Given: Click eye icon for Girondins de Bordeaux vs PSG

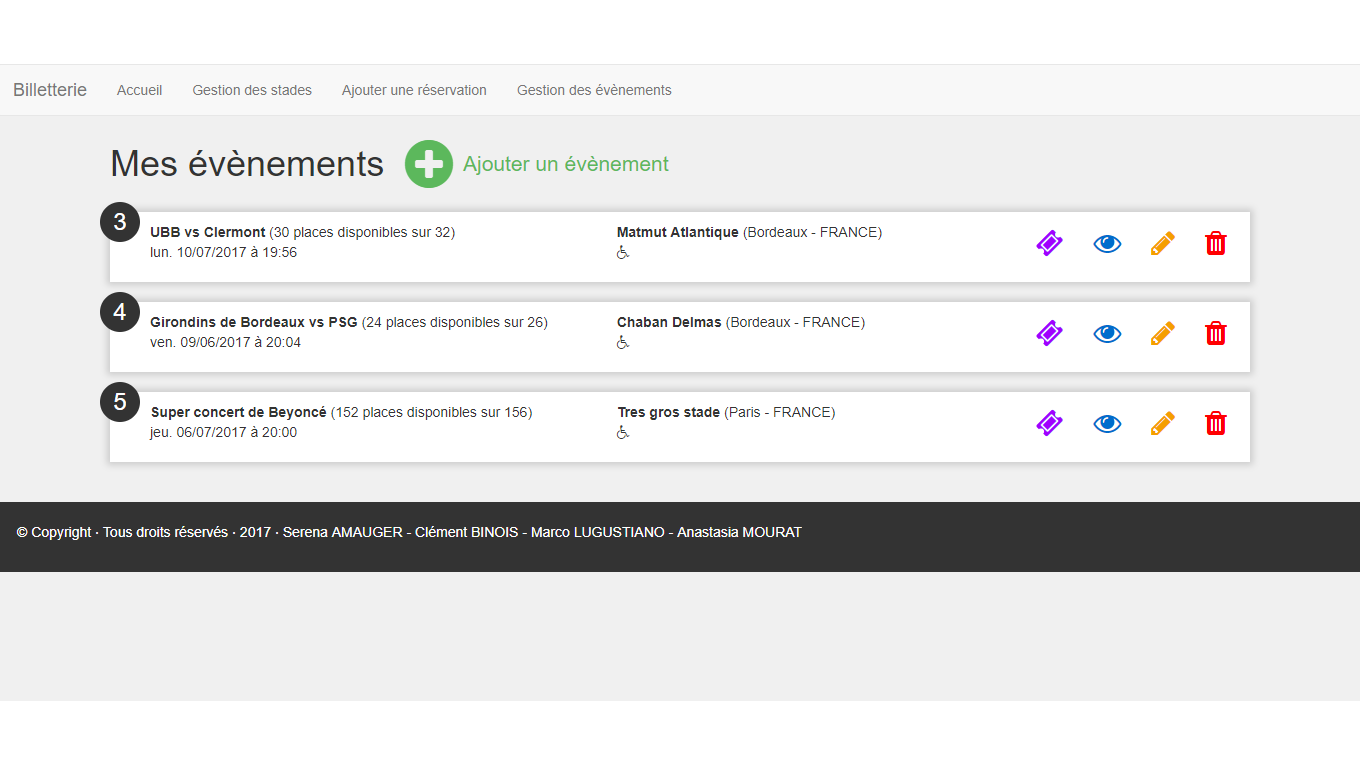Looking at the screenshot, I should pos(1107,333).
